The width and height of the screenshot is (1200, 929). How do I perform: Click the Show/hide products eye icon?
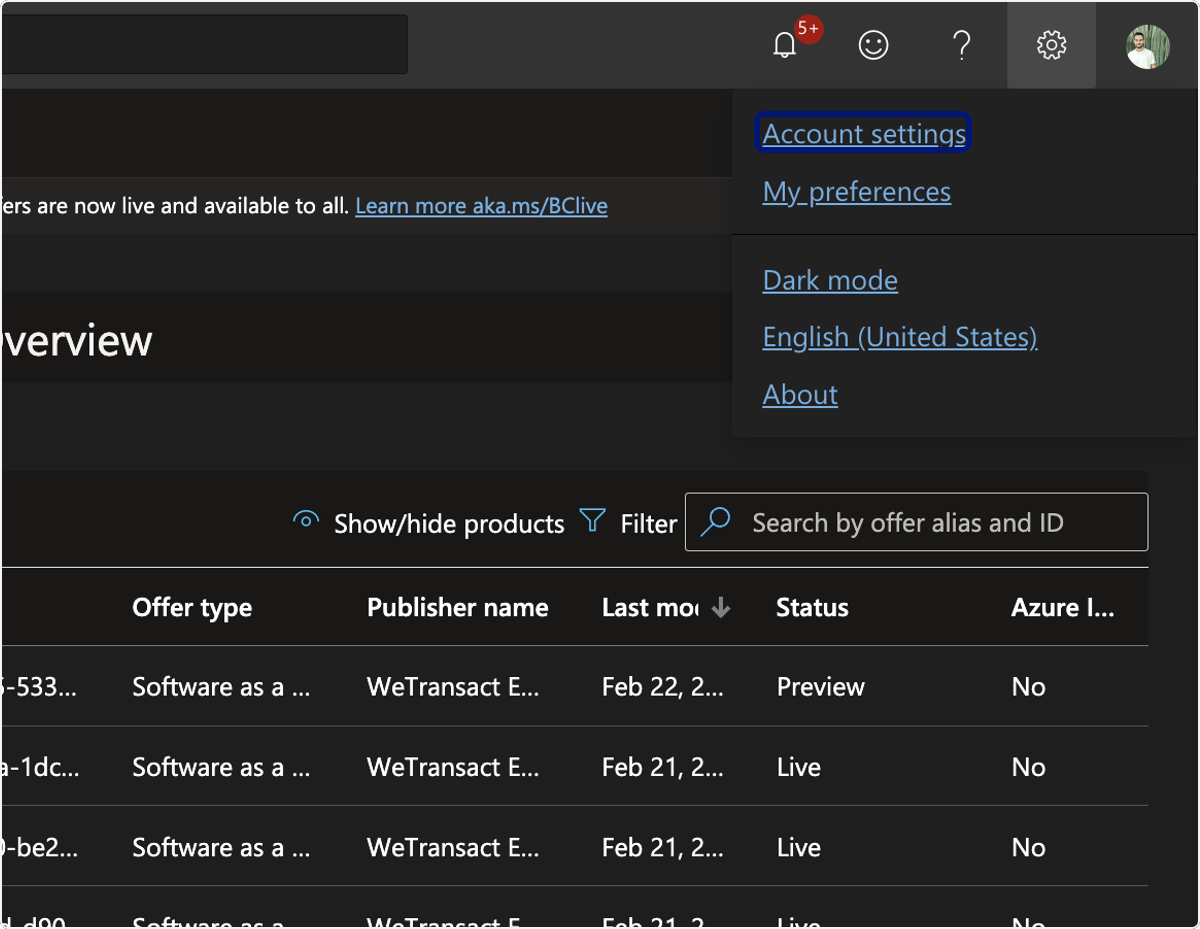pyautogui.click(x=306, y=520)
